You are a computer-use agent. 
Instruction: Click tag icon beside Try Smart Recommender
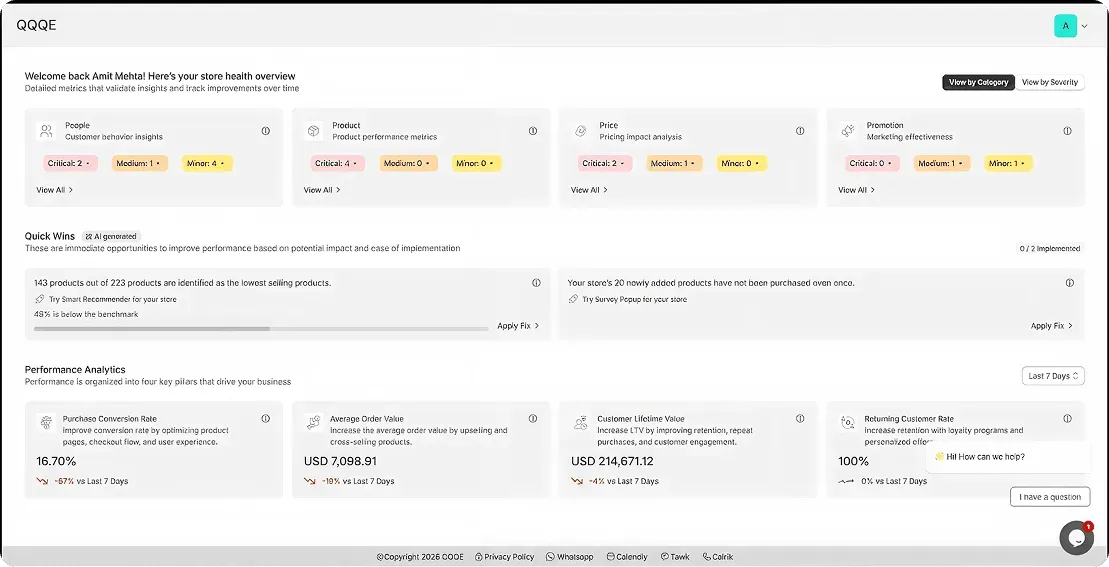[40, 300]
